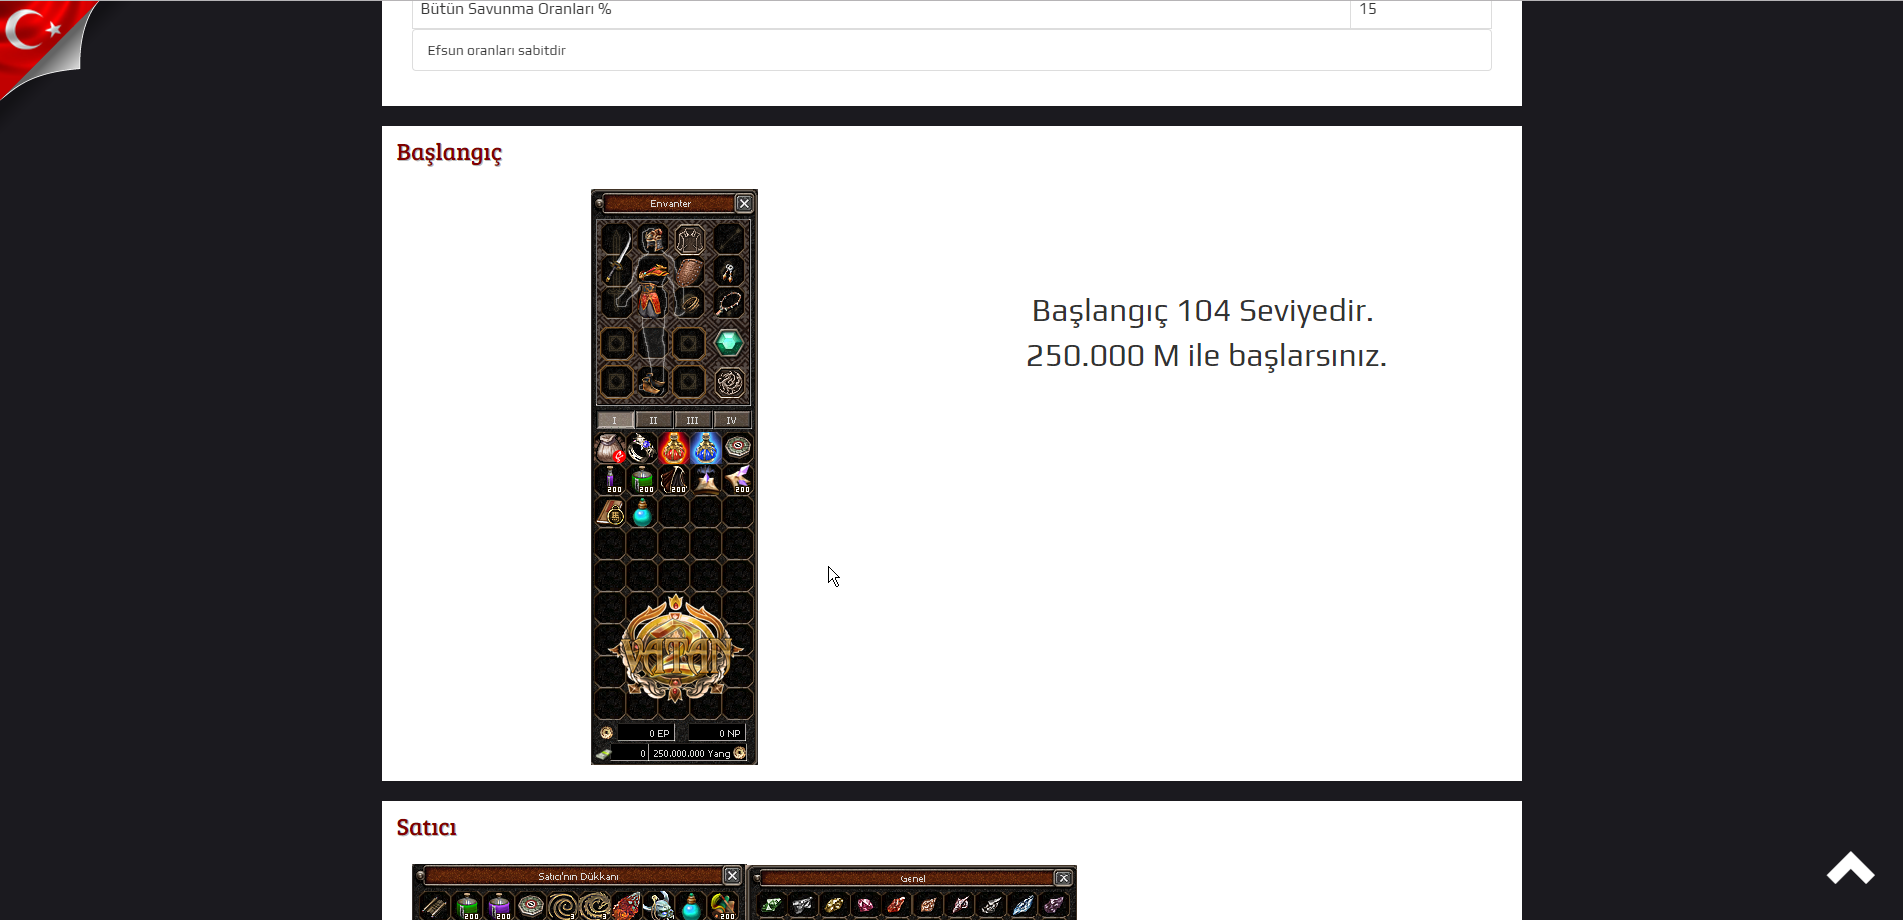Select the purple crystal shard stack in Envanter
This screenshot has width=1903, height=920.
(738, 480)
